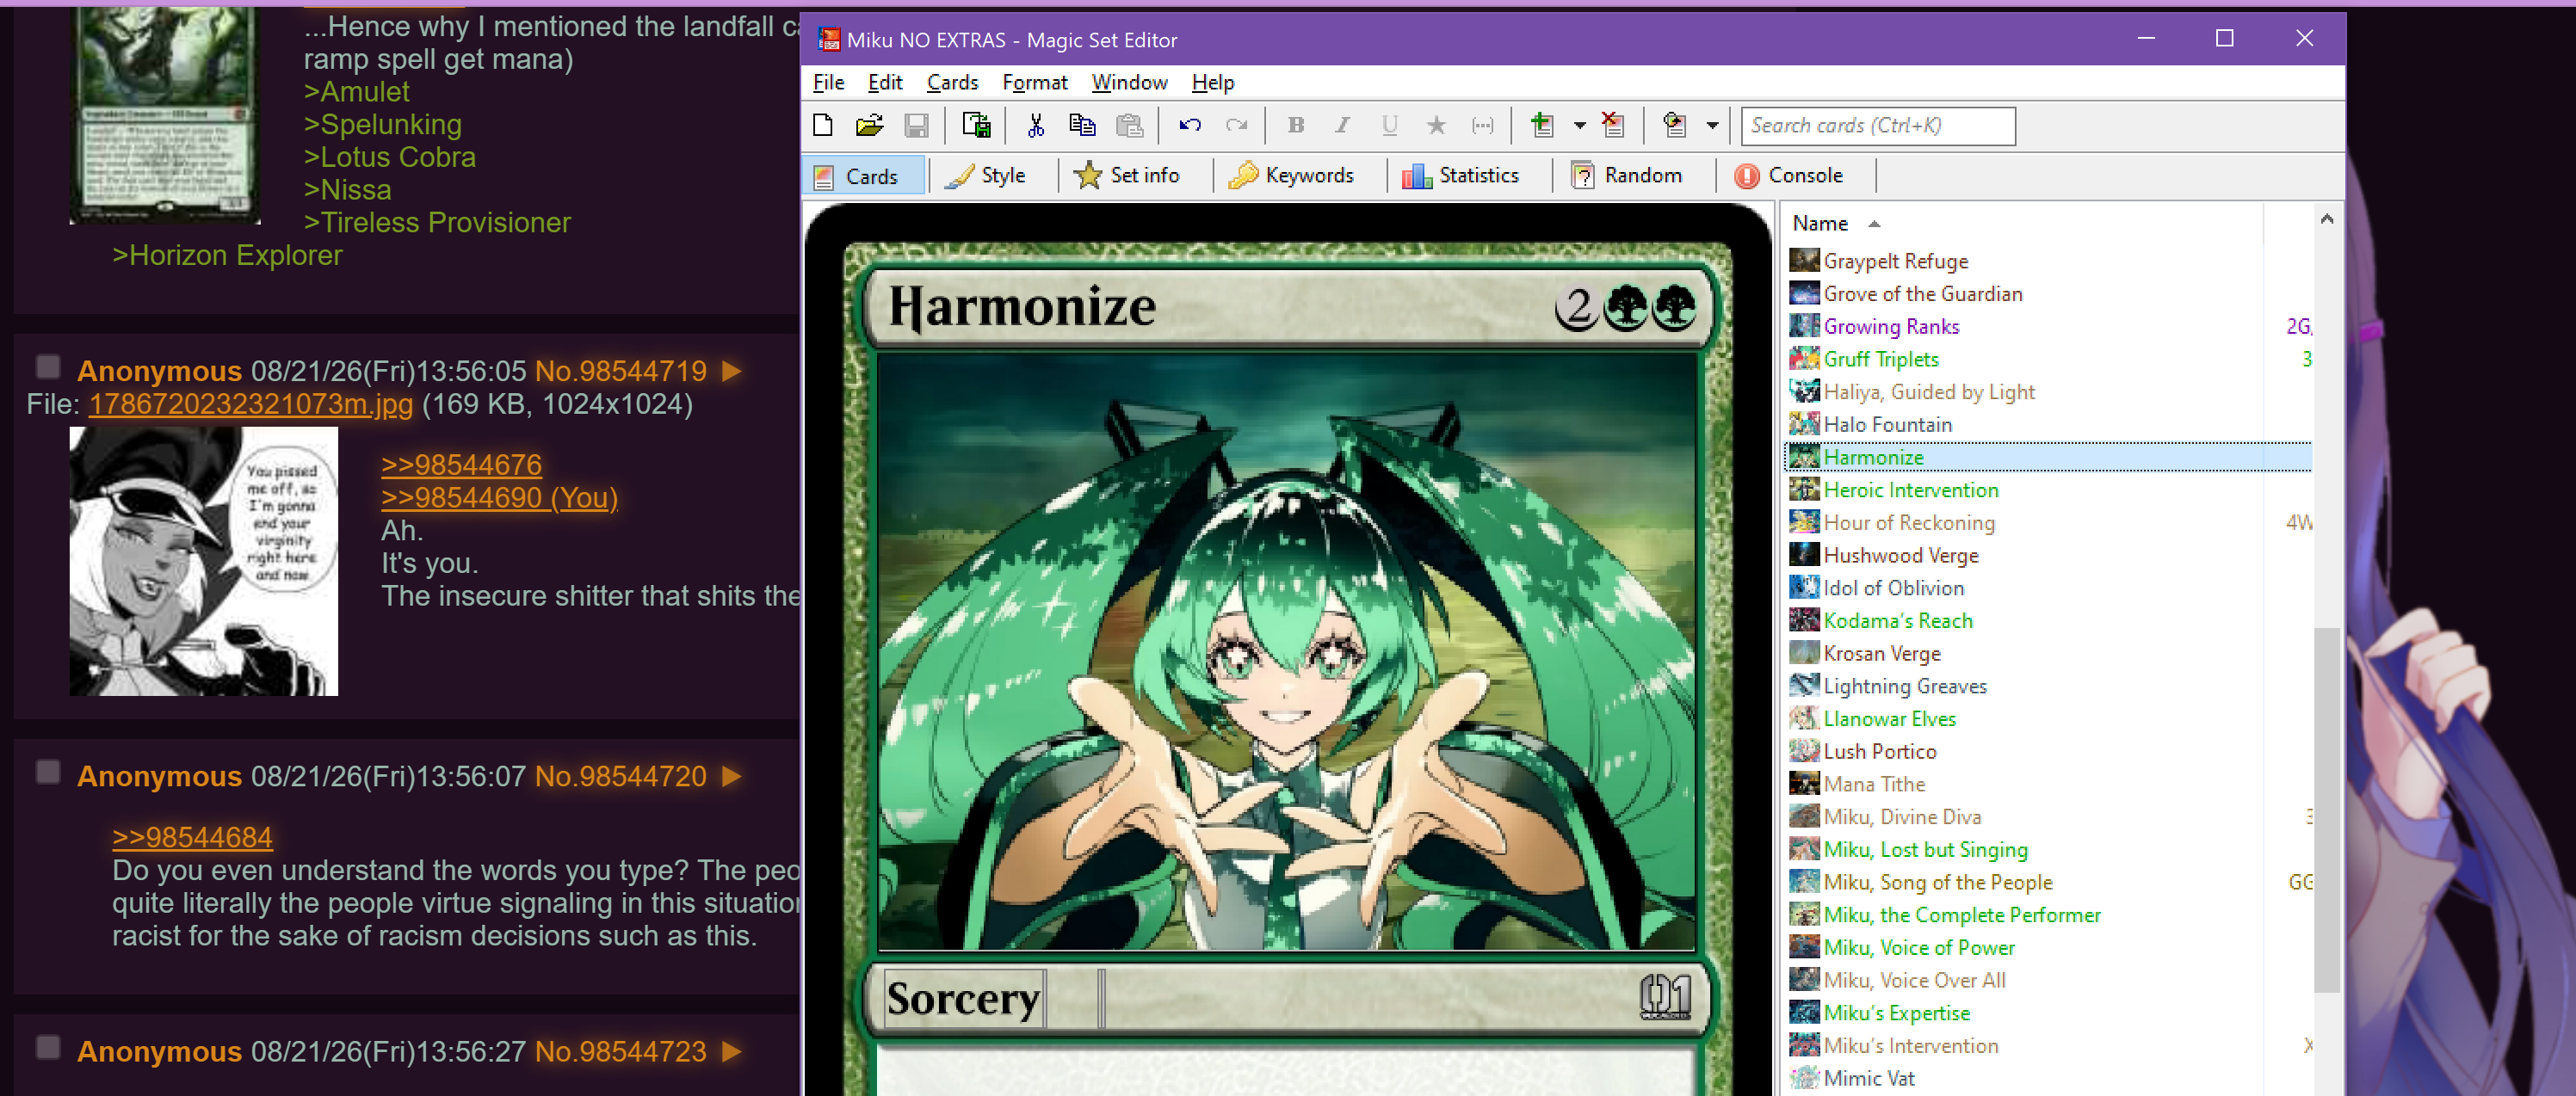
Task: Open the Format menu
Action: [x=1035, y=82]
